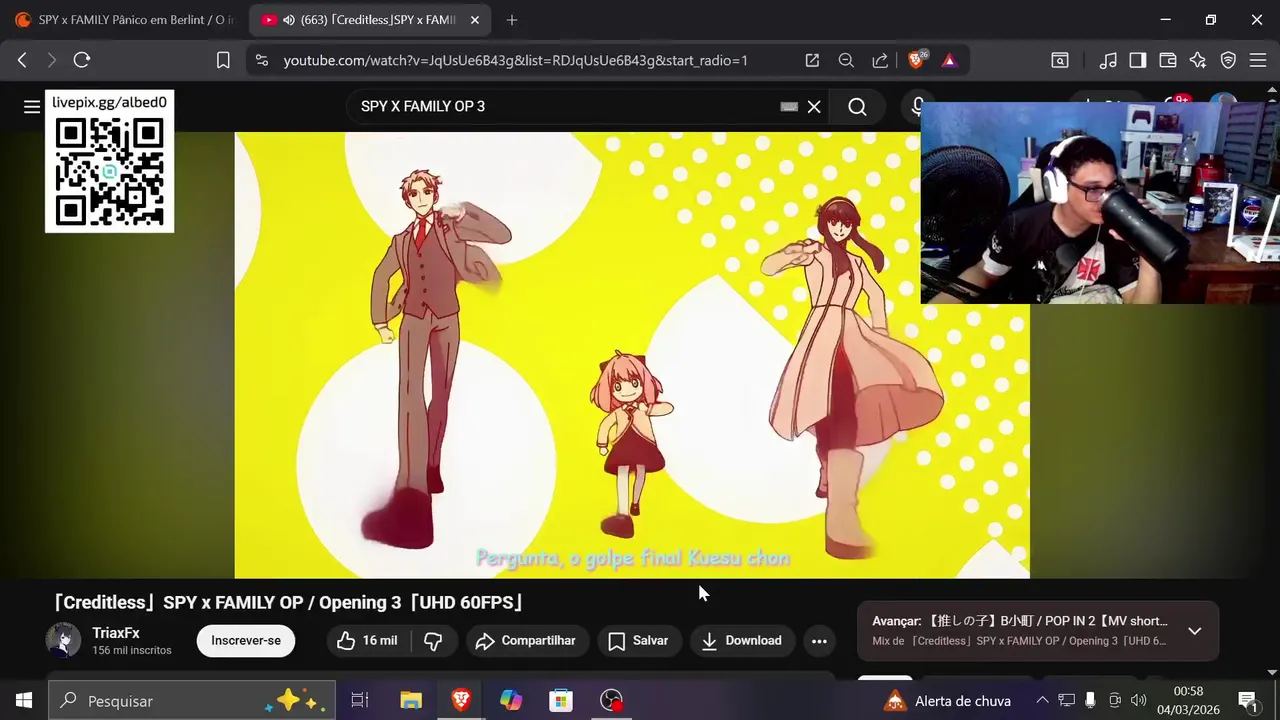1280x720 pixels.
Task: Share this page from the address bar
Action: tap(880, 60)
